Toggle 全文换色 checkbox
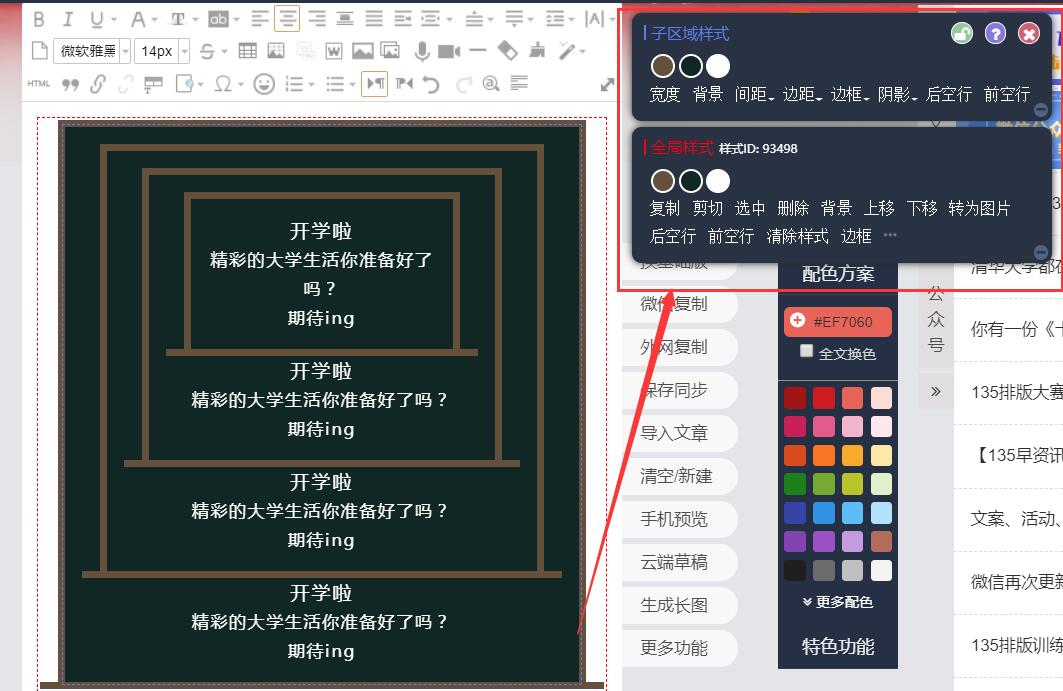The image size is (1063, 691). (806, 351)
